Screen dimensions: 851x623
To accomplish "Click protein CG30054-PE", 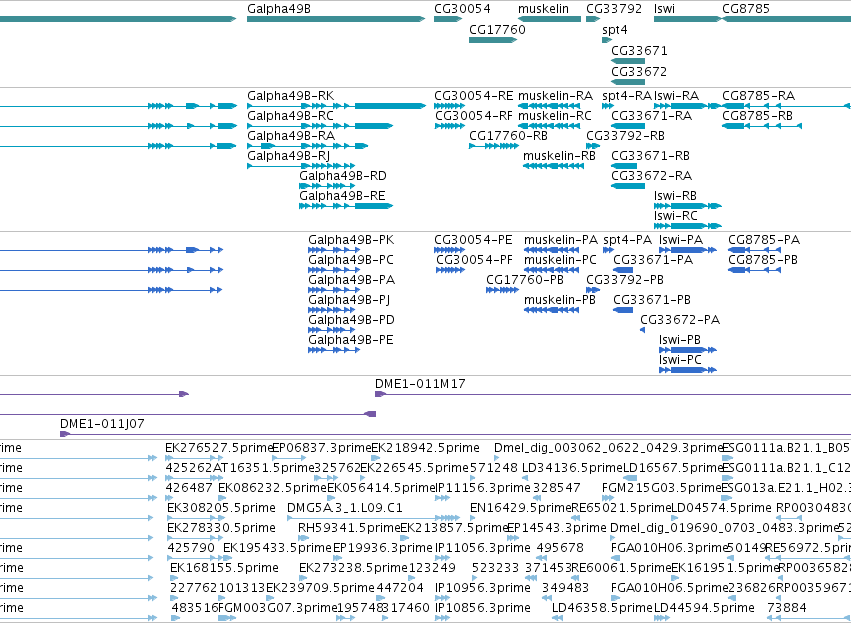I will (x=449, y=250).
